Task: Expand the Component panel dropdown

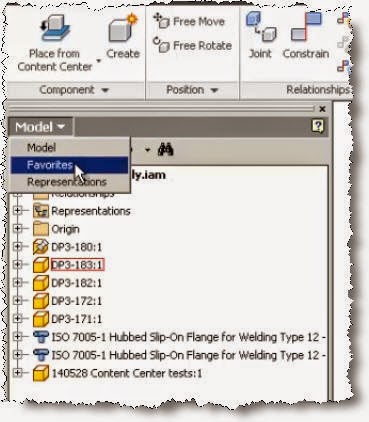Action: [x=105, y=90]
